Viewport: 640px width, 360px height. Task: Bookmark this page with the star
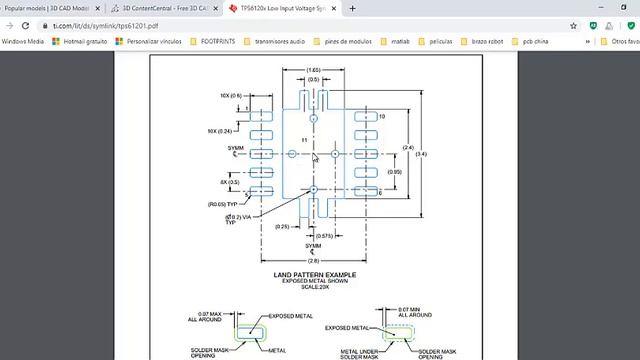[x=573, y=26]
